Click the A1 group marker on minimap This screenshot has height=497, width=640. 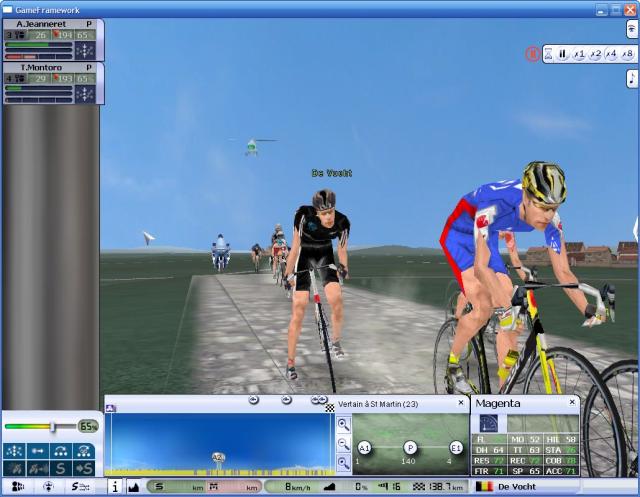(x=364, y=448)
